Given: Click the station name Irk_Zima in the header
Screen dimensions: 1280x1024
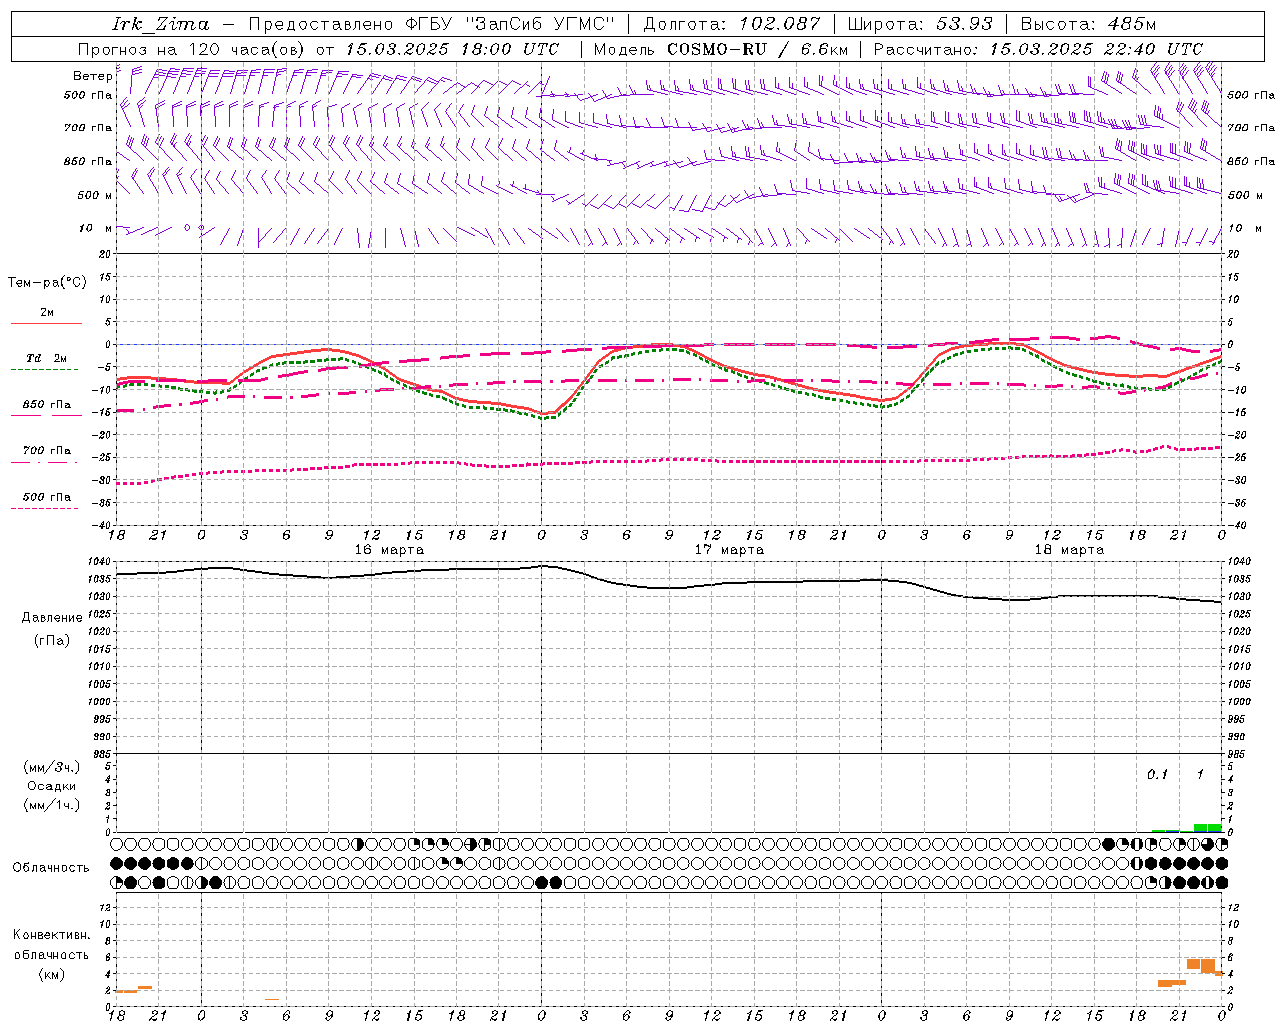Looking at the screenshot, I should (161, 24).
